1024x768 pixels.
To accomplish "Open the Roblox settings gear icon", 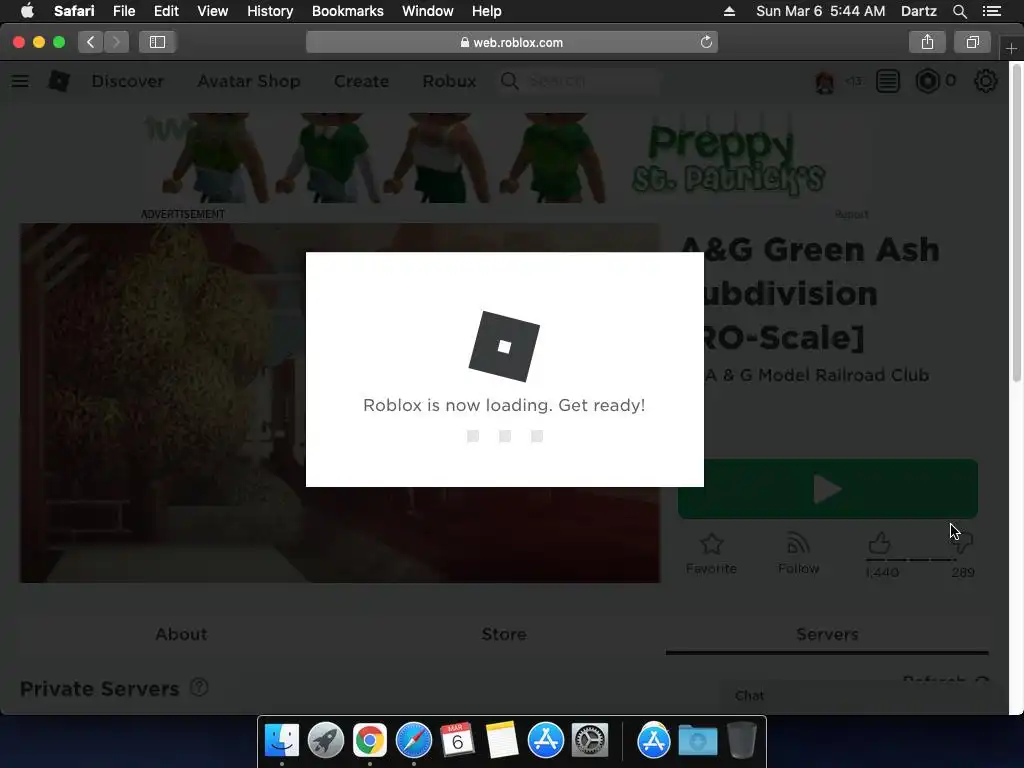I will [985, 81].
